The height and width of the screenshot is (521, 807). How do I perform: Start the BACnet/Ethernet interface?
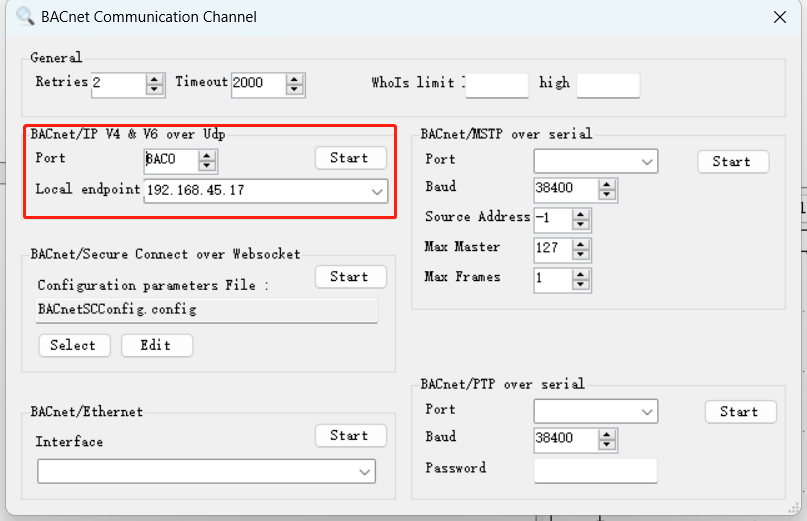click(x=349, y=436)
